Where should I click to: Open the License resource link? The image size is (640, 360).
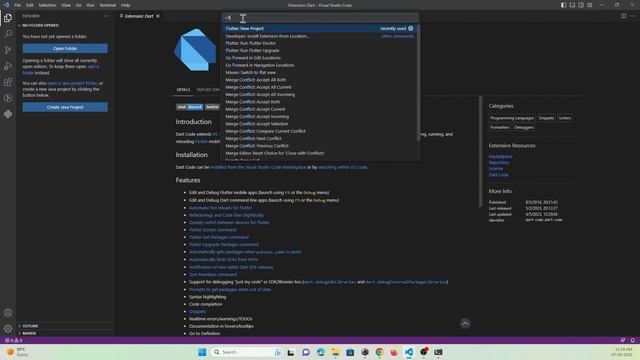tap(496, 169)
